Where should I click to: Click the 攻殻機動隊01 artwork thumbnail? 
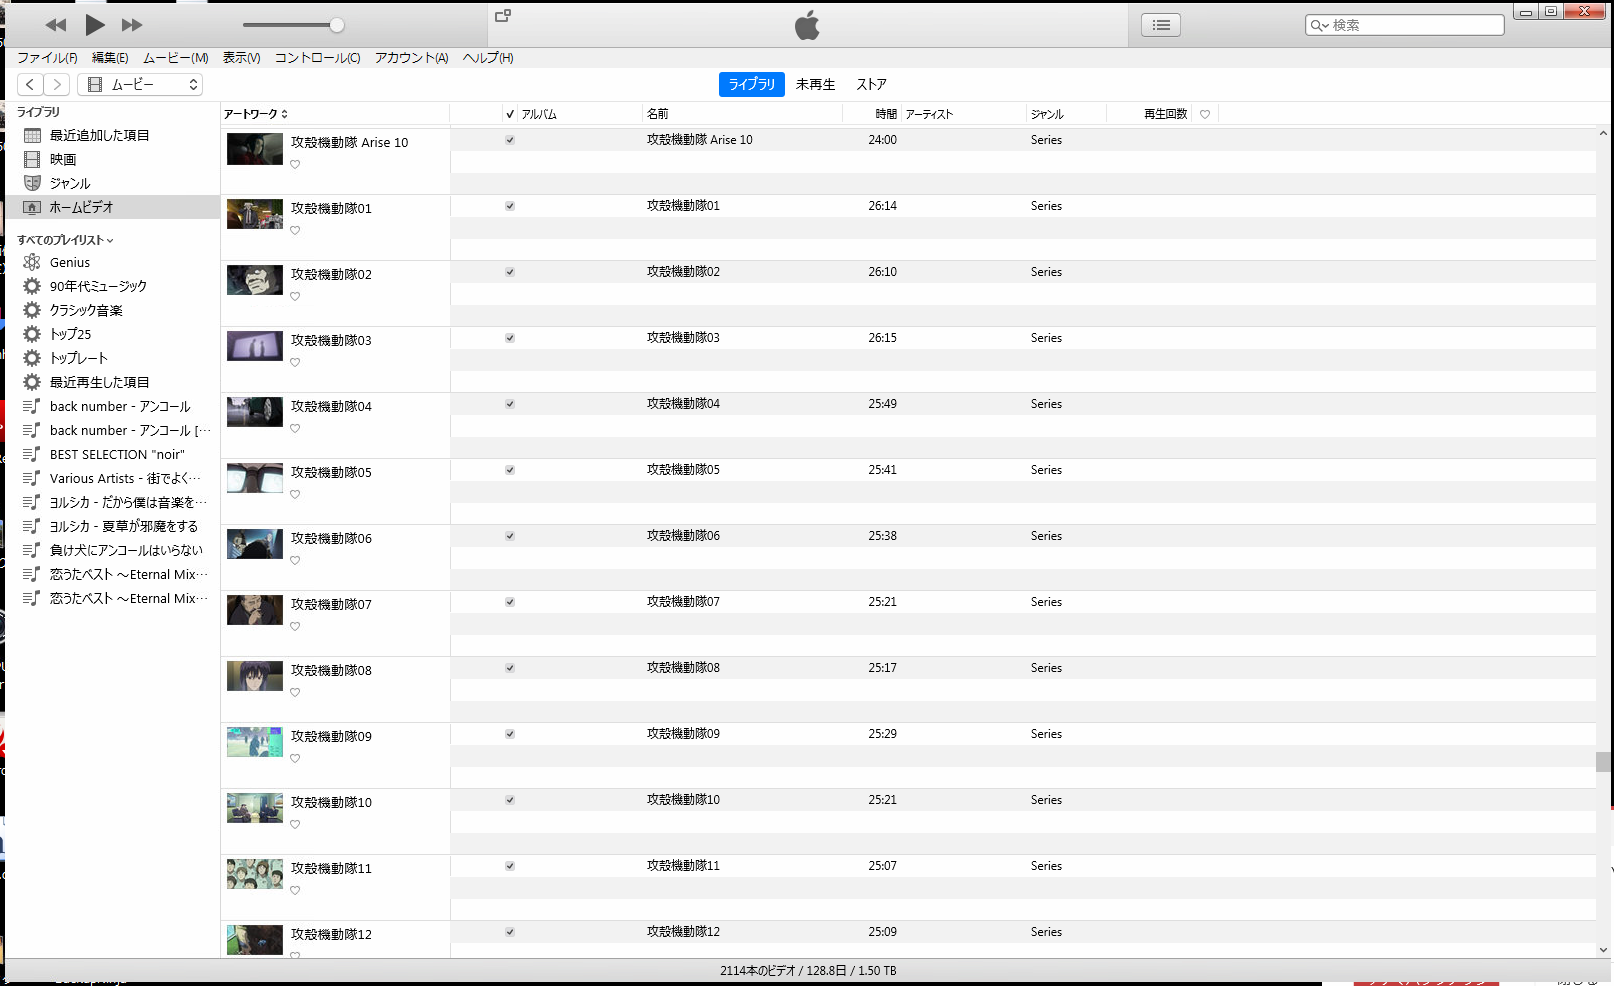[x=255, y=214]
